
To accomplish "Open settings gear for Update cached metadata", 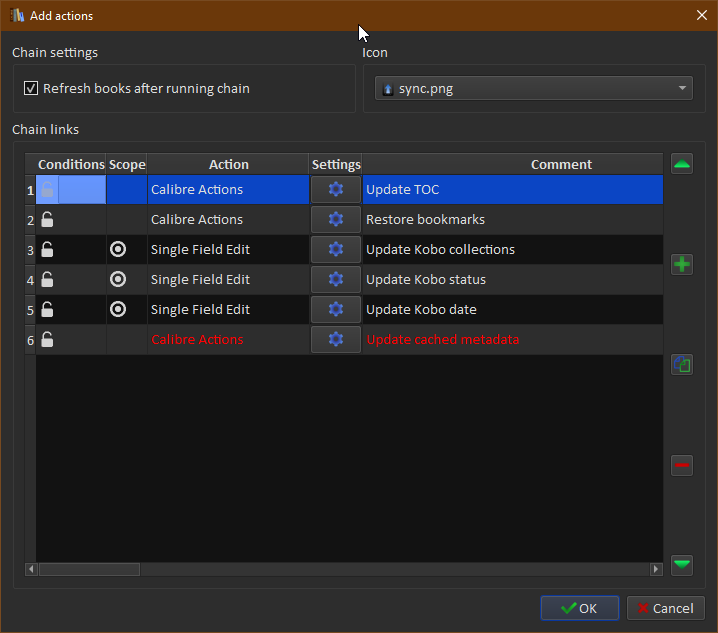I will [x=336, y=340].
